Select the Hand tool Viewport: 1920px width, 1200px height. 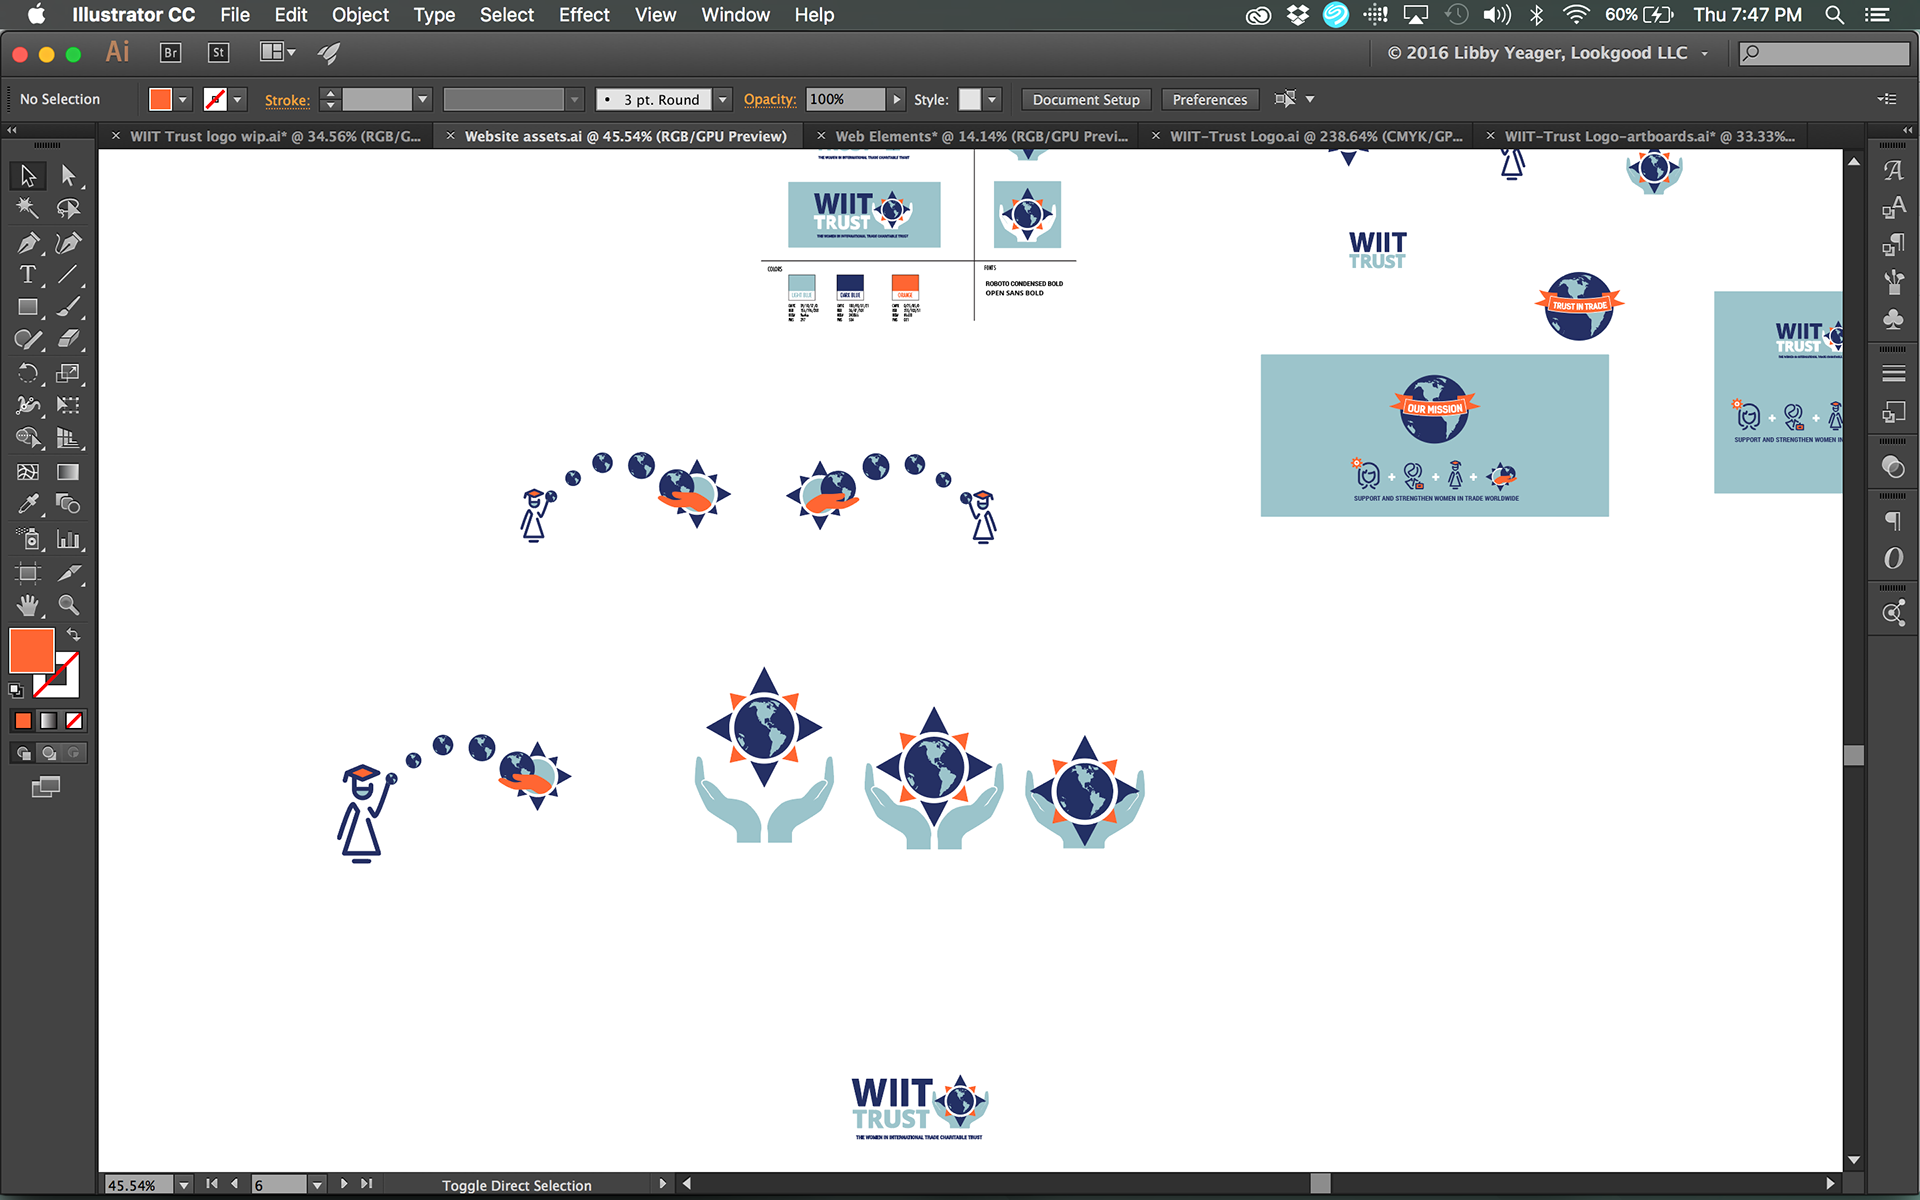[27, 605]
